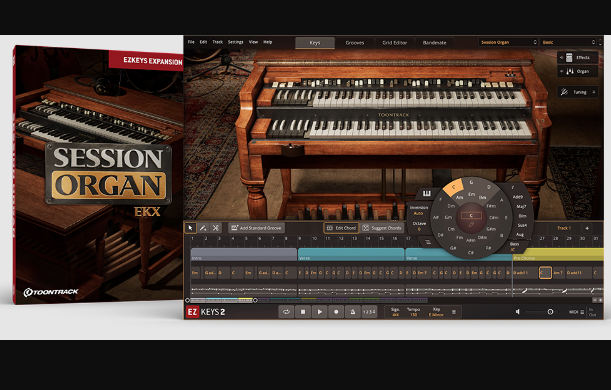Click the Edit Chord button

(341, 228)
